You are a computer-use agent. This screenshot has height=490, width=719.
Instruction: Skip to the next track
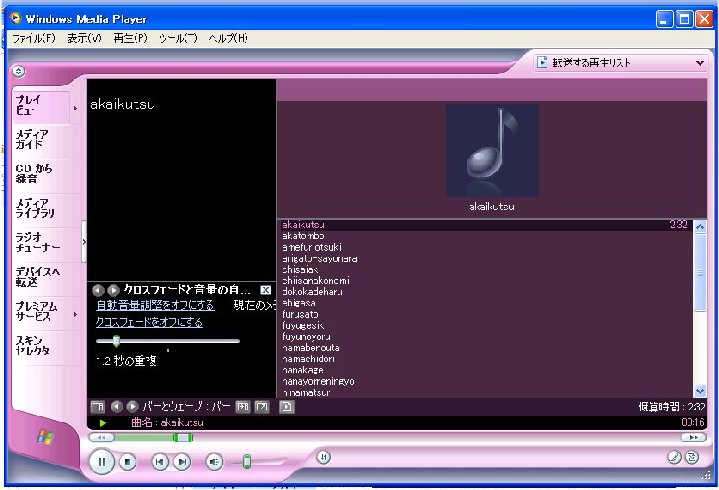(x=182, y=462)
